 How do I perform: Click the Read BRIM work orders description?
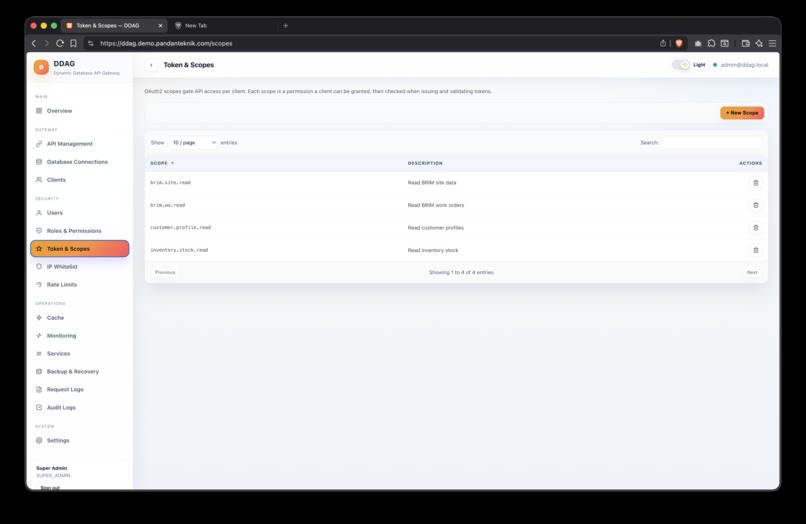436,205
